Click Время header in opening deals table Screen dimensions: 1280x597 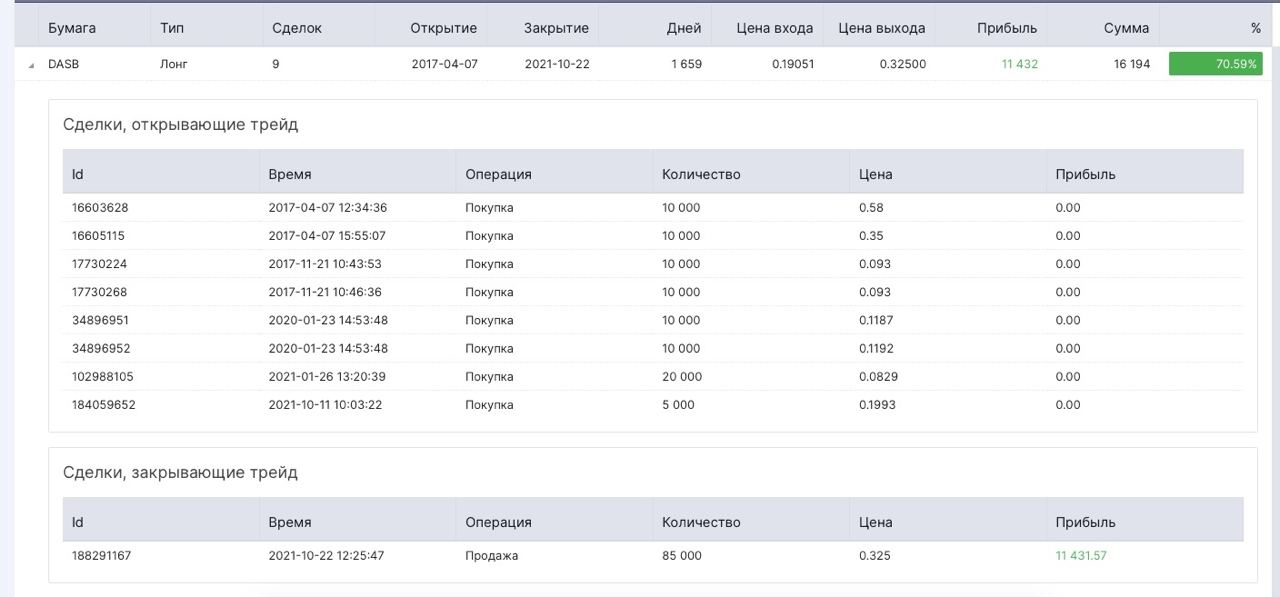[x=290, y=174]
